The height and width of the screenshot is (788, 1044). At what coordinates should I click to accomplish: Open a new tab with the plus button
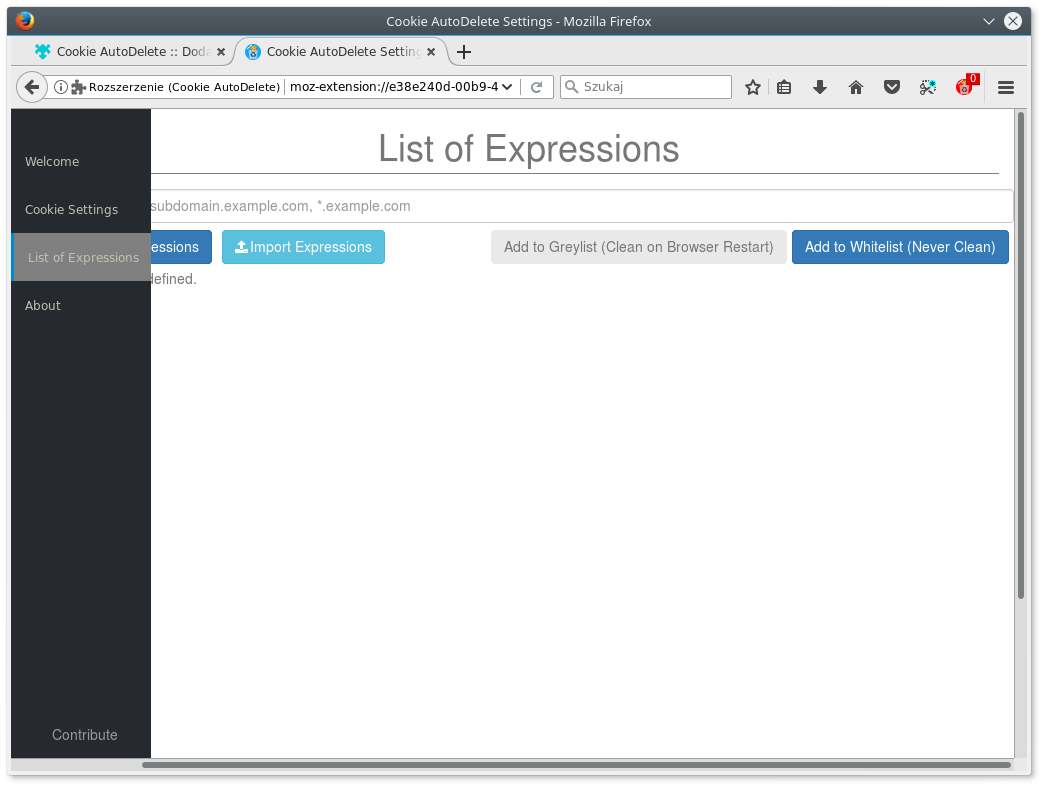coord(464,52)
